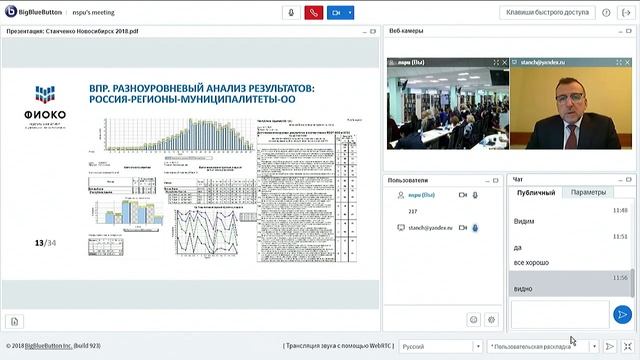Open the Пользовательская раскладка layout dropdown
Image resolution: width=640 pixels, height=360 pixels.
(543, 347)
